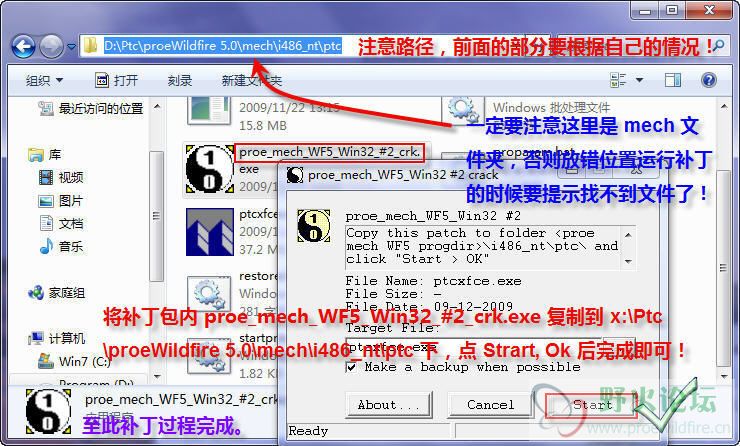Open the view options dropdown arrow

point(639,80)
